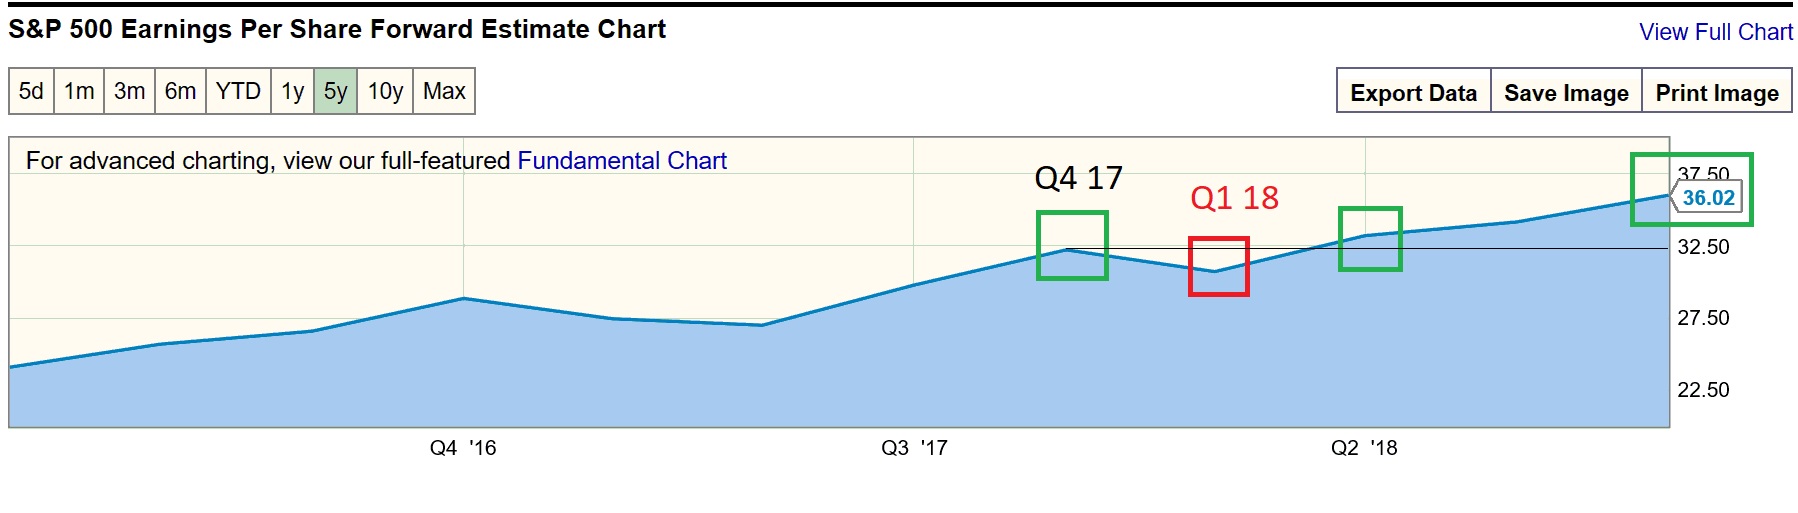Click the selected 5y range

[x=335, y=91]
